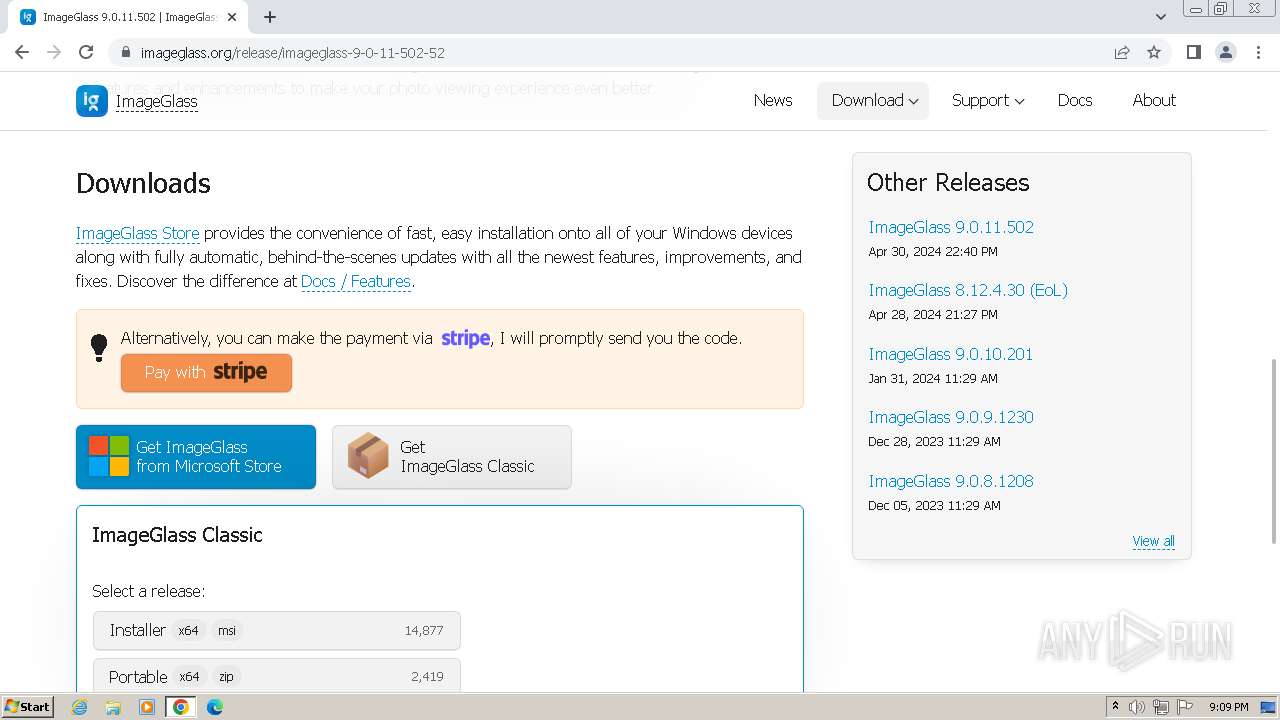Open Chrome three-dot menu
Viewport: 1280px width, 720px height.
(1258, 52)
